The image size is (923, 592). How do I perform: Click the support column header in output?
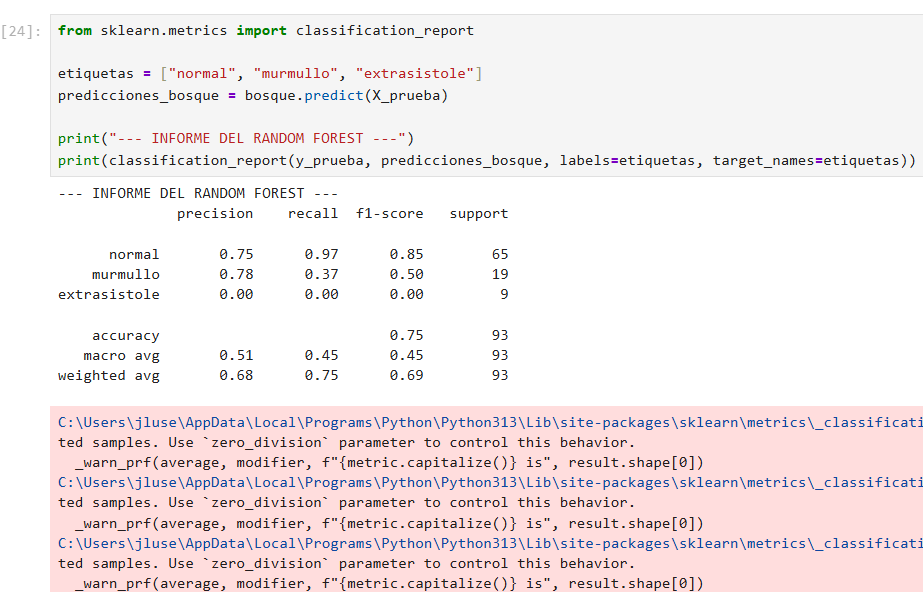click(479, 214)
